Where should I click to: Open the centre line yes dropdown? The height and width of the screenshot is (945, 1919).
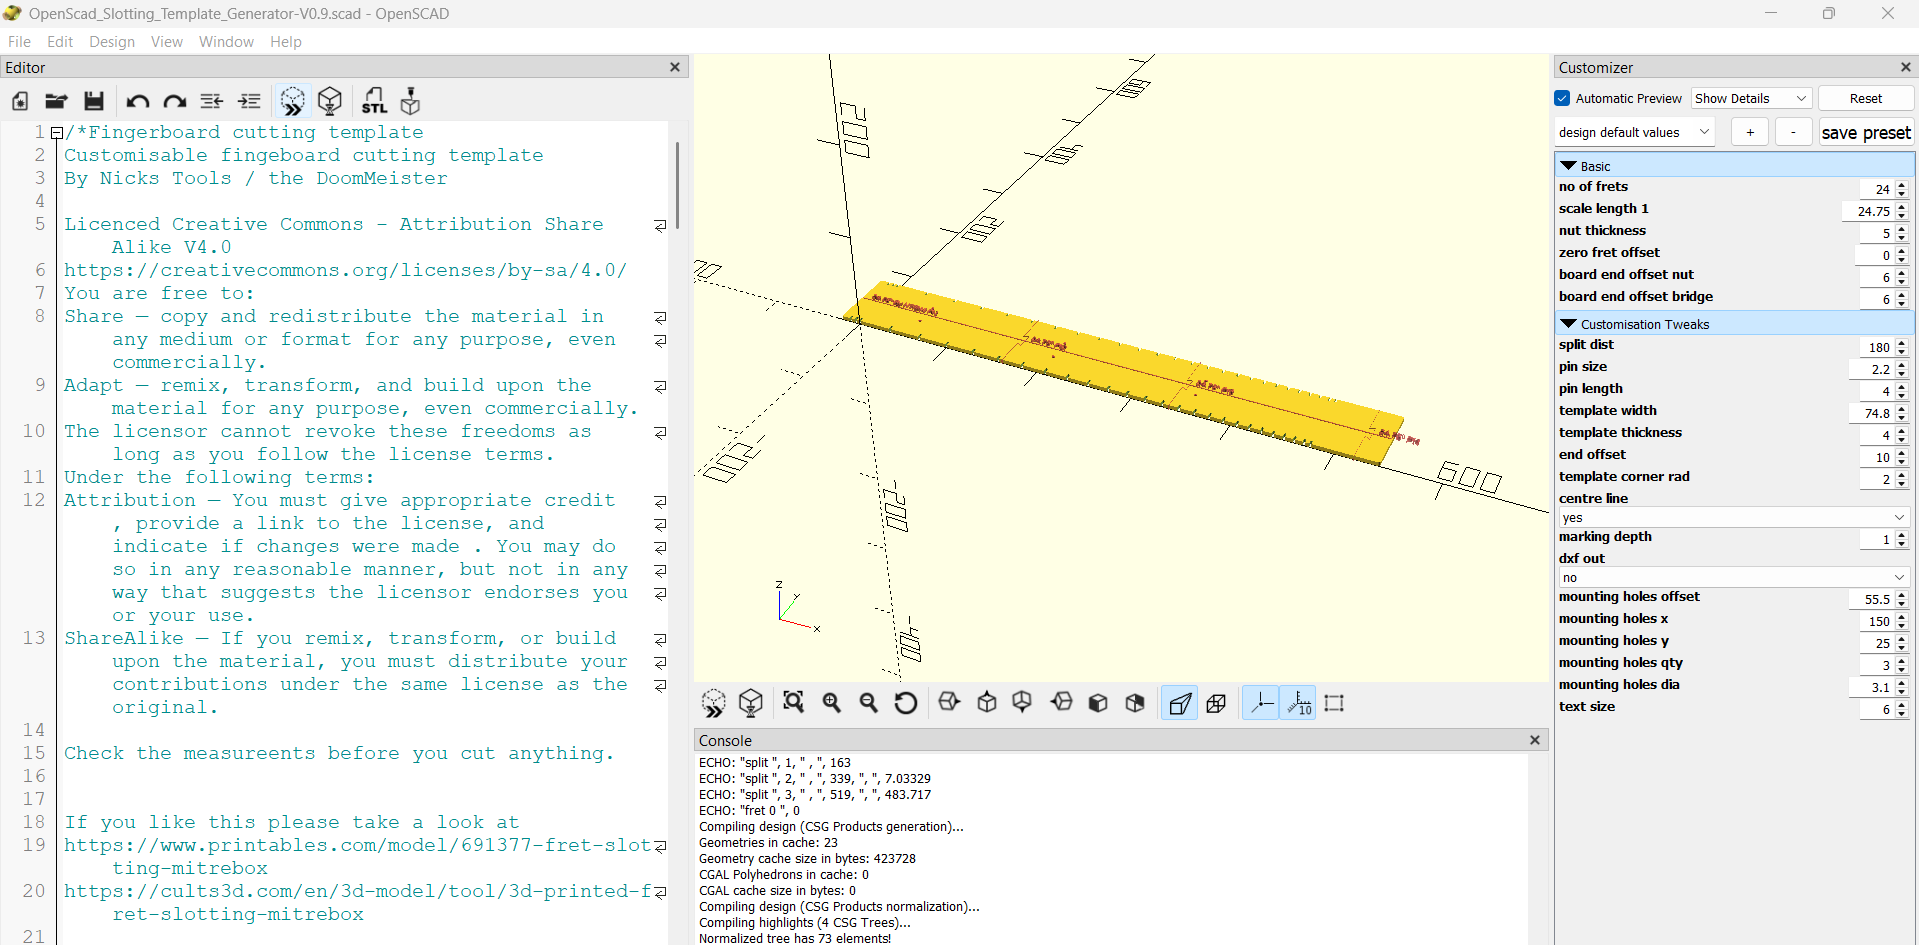[1734, 517]
